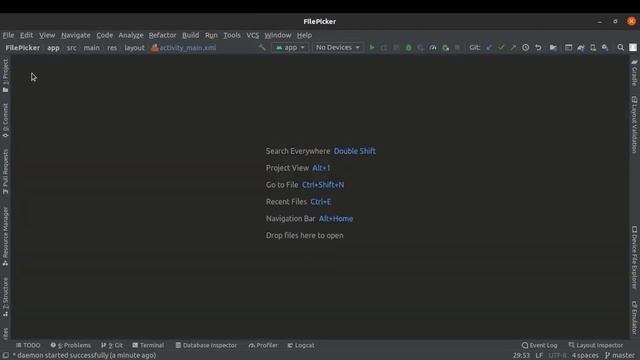Click Git push arrow icon
The height and width of the screenshot is (360, 640).
[x=513, y=47]
